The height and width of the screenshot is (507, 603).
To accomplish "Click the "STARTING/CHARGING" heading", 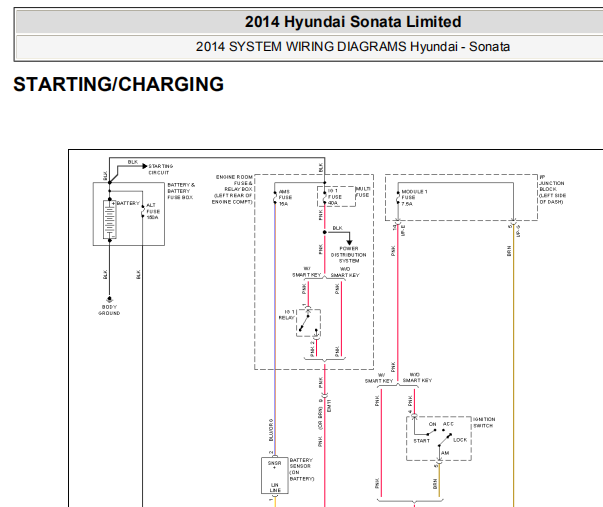I will [x=118, y=84].
